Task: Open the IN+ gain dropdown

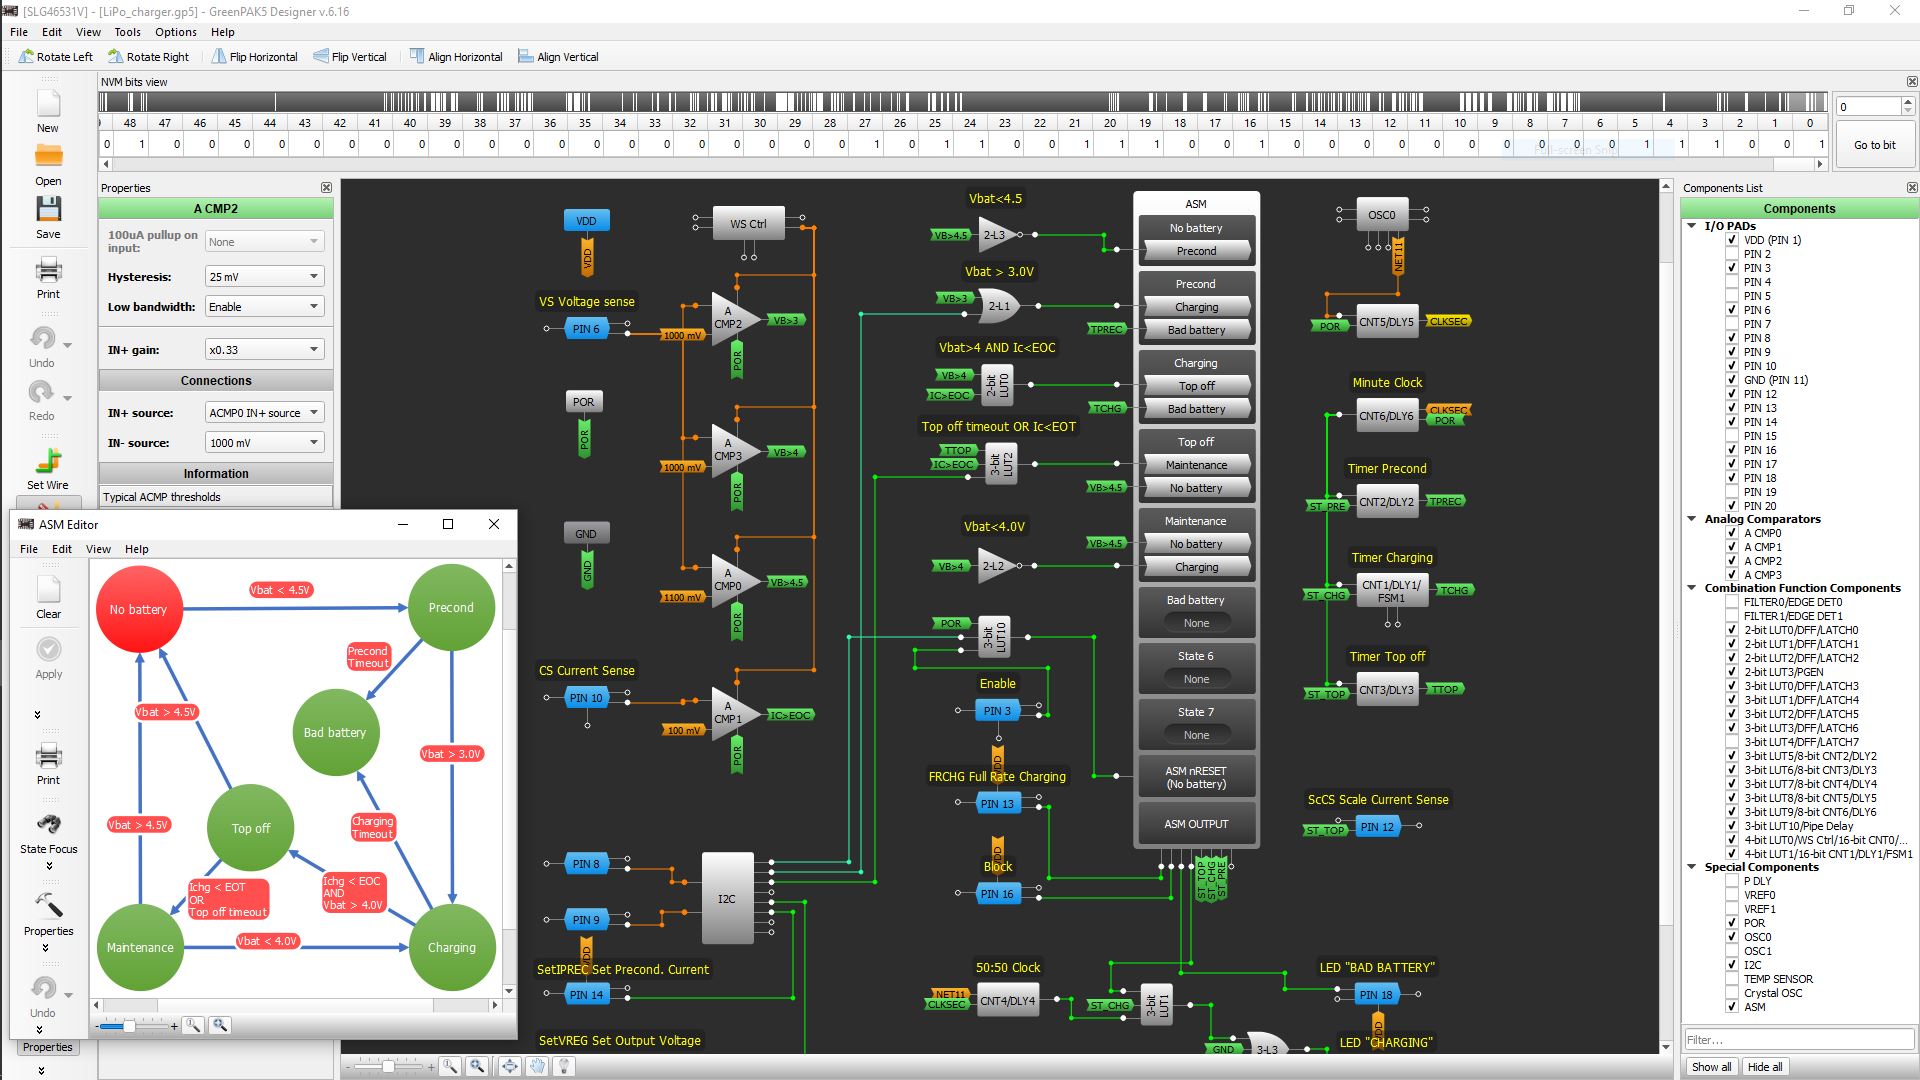Action: (x=264, y=350)
